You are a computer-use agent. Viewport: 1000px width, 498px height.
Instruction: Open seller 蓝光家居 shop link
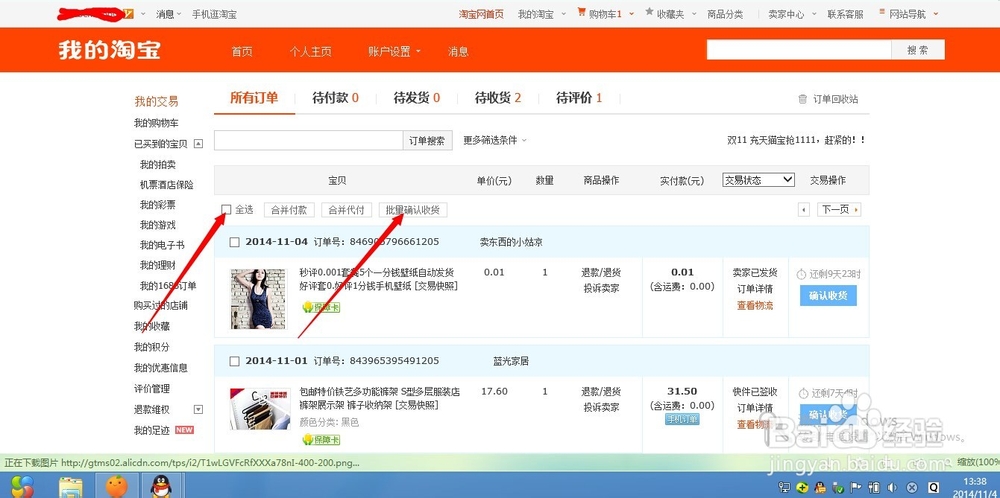pos(511,362)
